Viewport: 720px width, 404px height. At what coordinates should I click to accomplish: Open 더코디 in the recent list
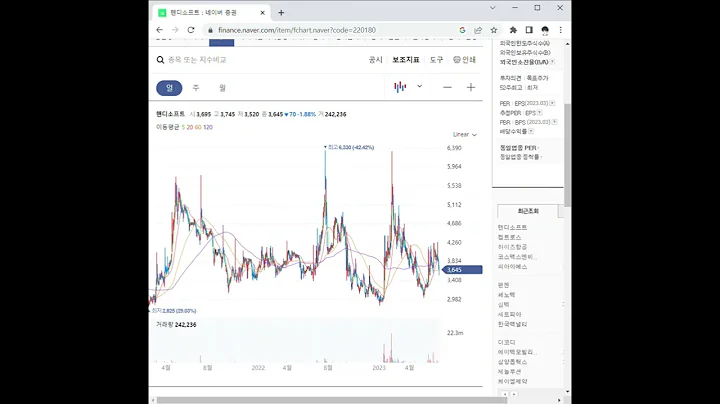pos(506,342)
